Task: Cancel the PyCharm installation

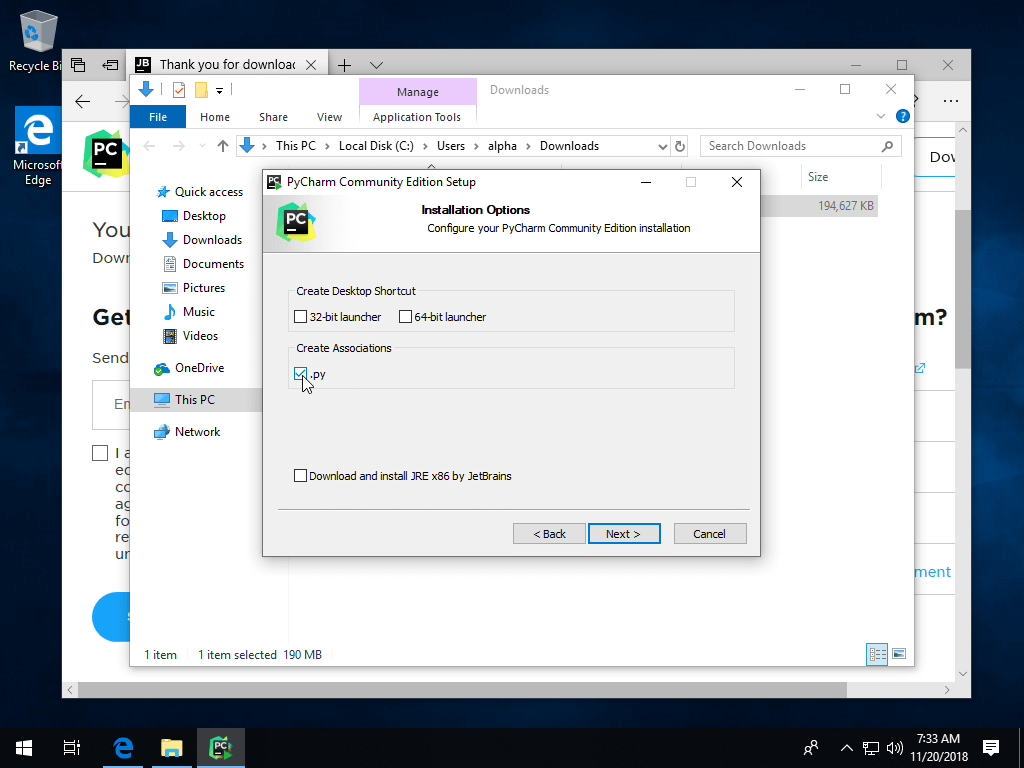Action: click(x=709, y=534)
